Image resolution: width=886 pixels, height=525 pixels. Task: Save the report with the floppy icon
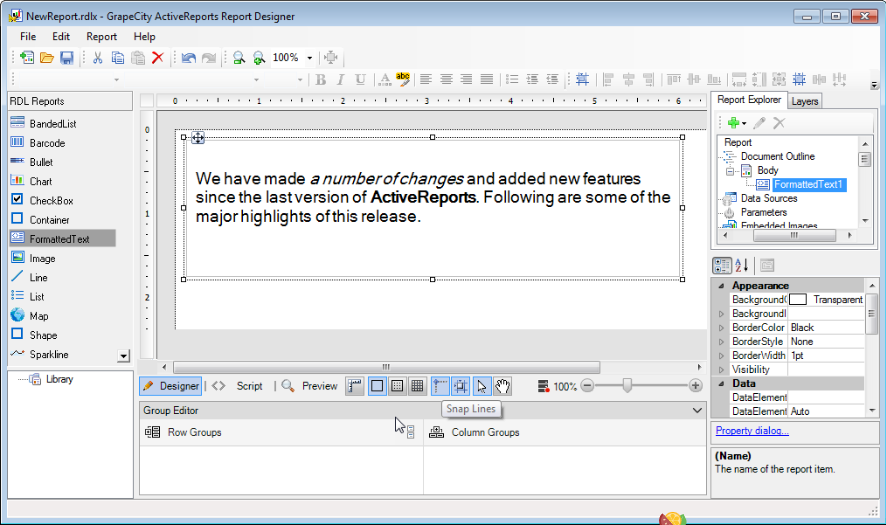tap(67, 57)
